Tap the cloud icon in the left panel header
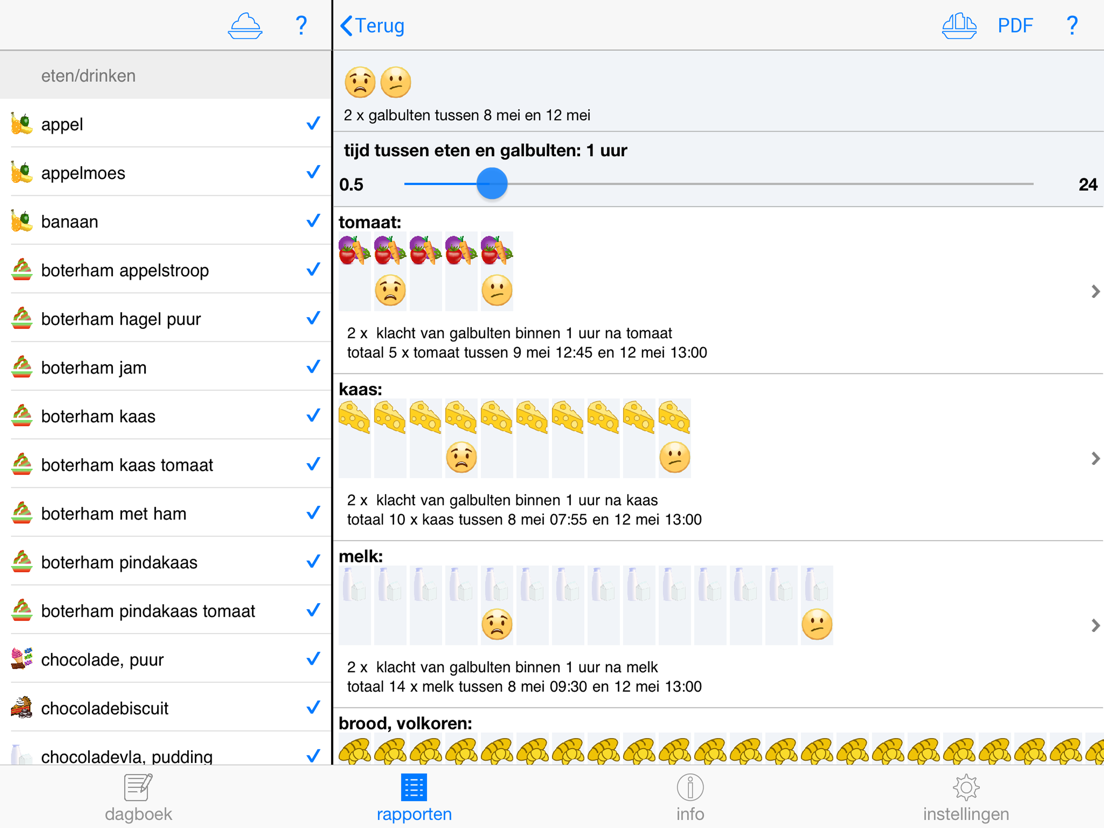Viewport: 1104px width, 828px height. pos(245,25)
